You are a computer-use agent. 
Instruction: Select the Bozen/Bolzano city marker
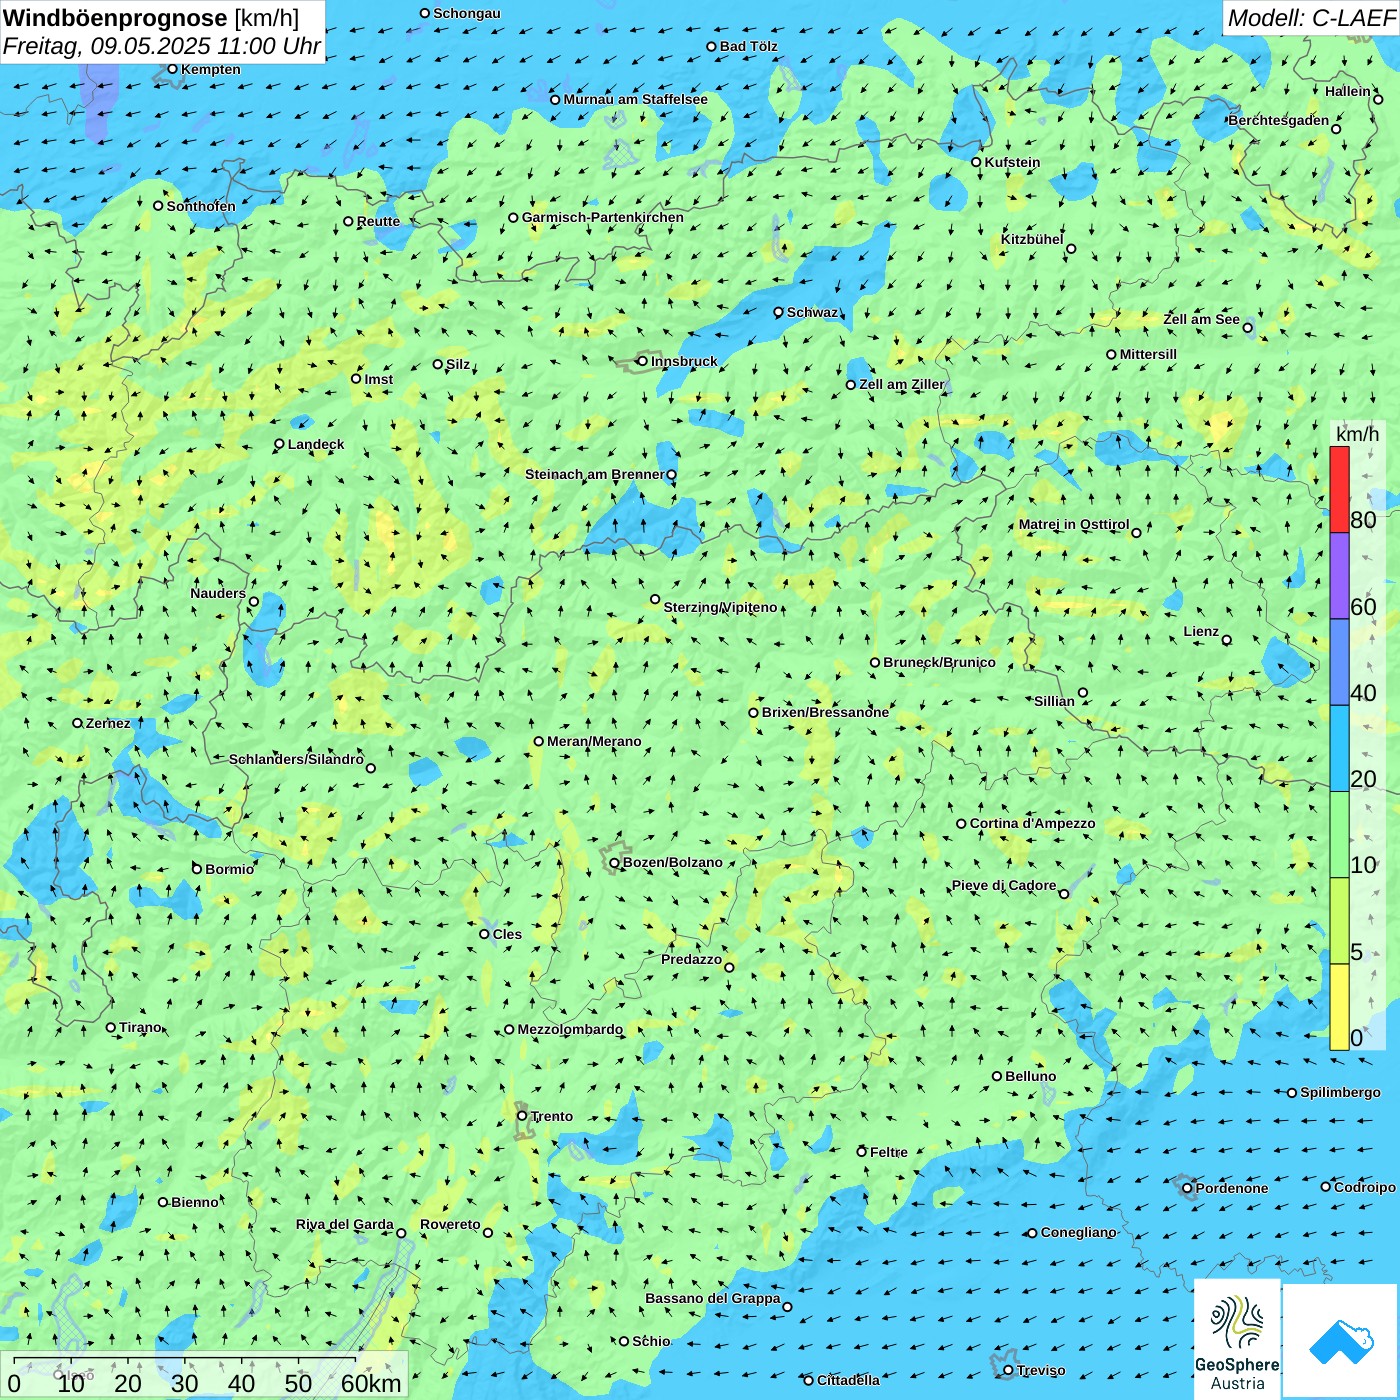pos(615,863)
